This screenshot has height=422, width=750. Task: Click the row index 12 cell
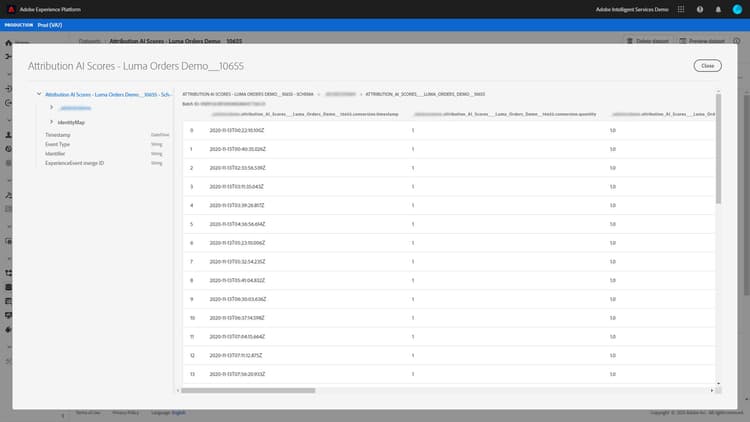click(192, 355)
